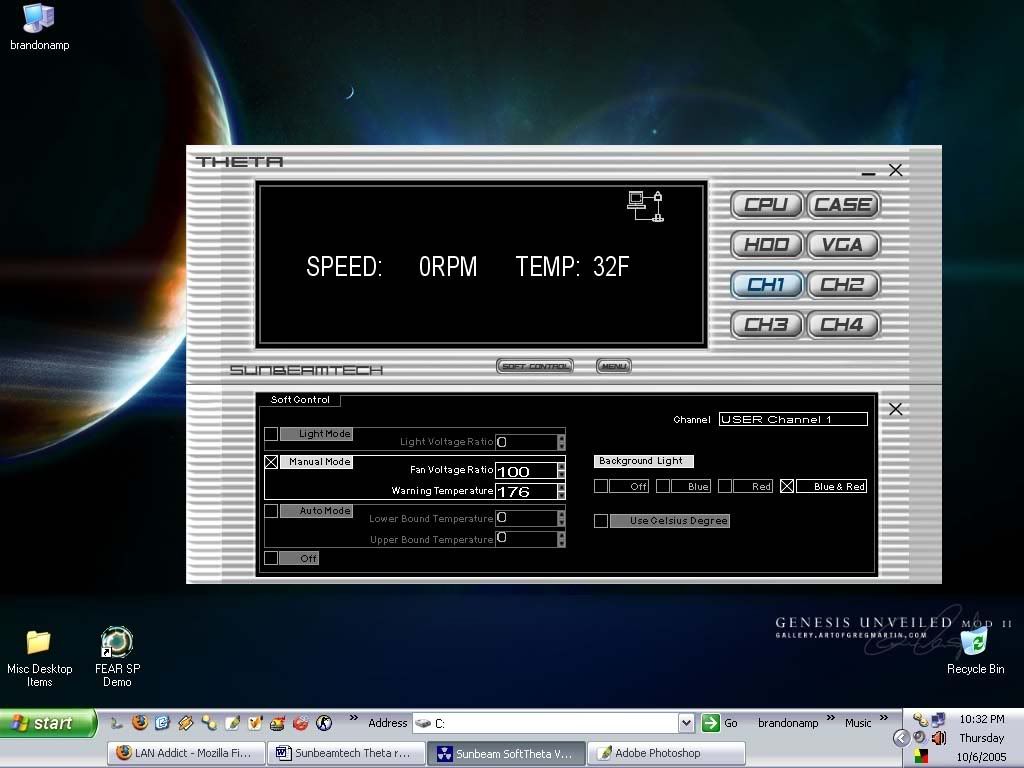The width and height of the screenshot is (1024, 768).
Task: Open the Channel dropdown showing USER Channel 1
Action: (793, 419)
